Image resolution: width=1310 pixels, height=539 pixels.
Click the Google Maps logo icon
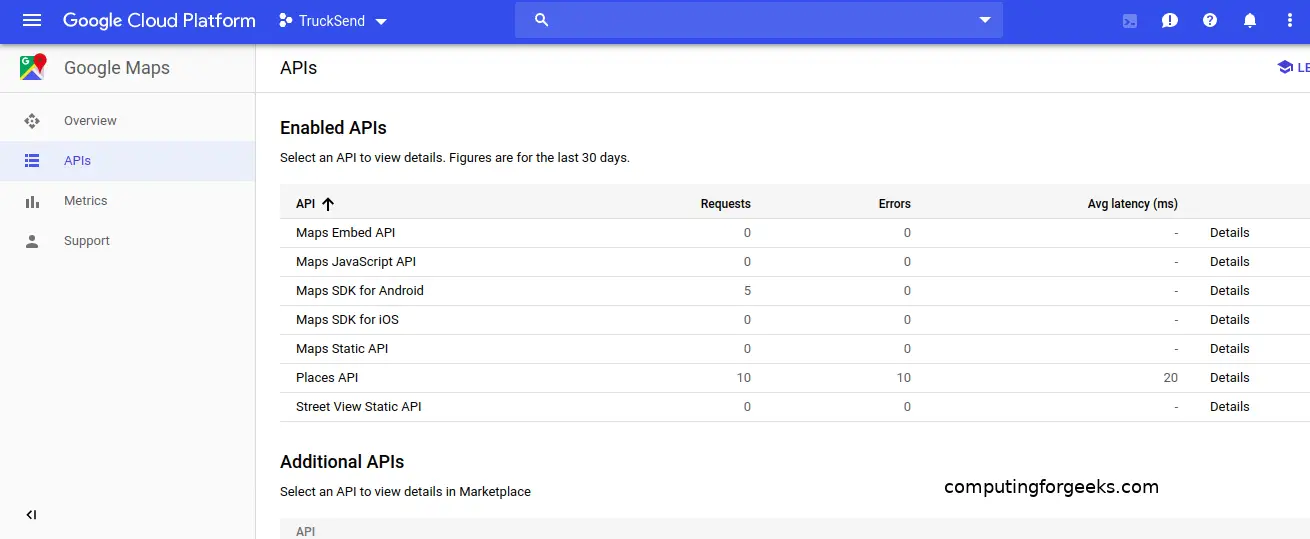pos(33,68)
